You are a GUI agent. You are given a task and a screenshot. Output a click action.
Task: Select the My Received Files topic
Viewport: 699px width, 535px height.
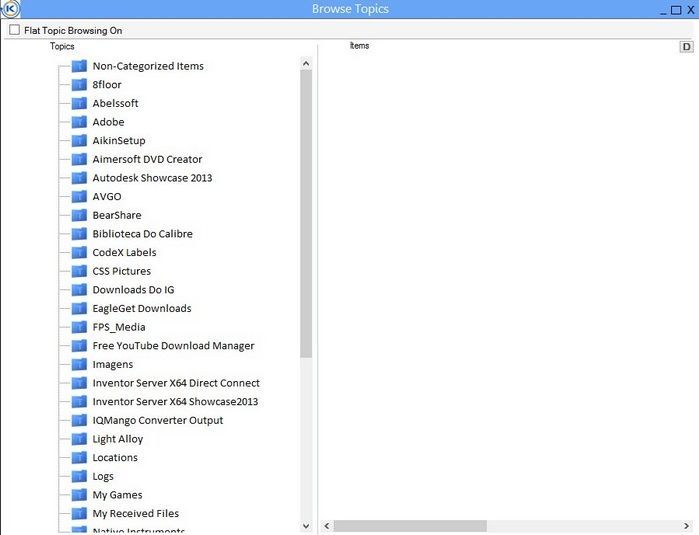[x=136, y=514]
